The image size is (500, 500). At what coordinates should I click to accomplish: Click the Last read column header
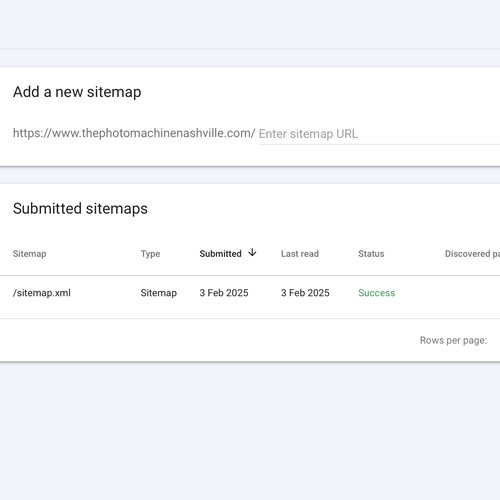click(x=300, y=254)
